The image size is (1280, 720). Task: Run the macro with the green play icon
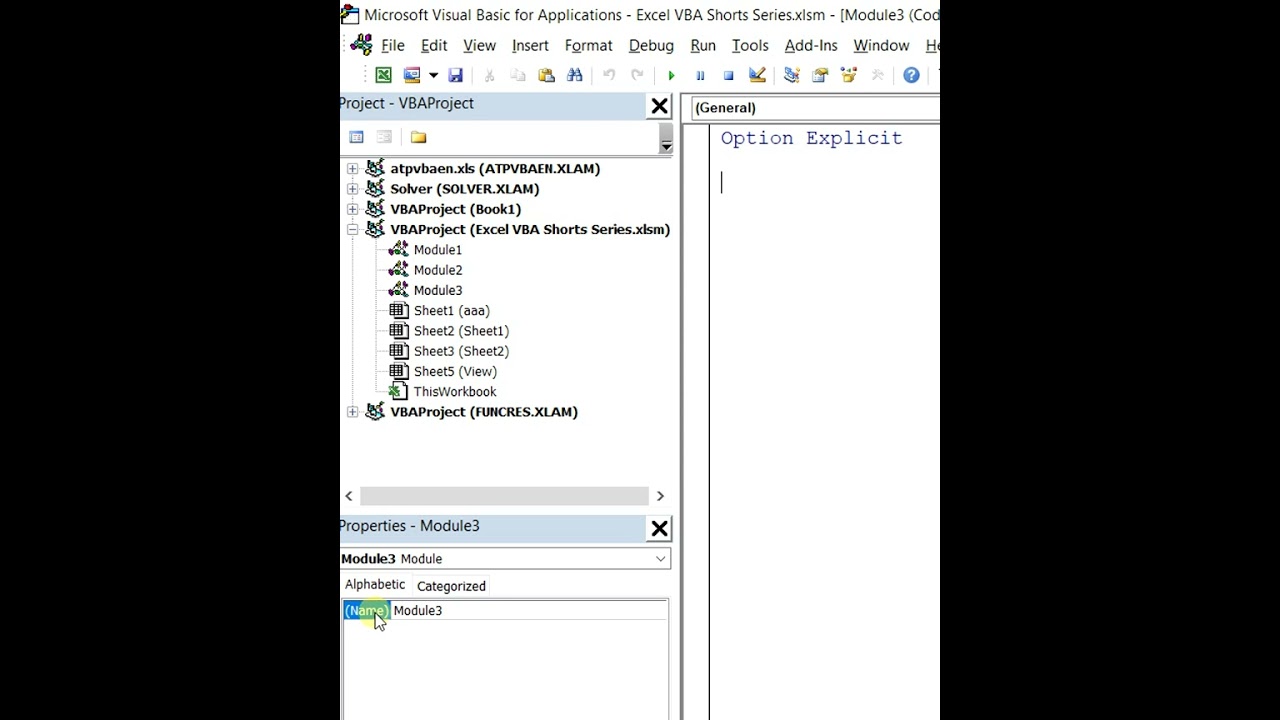pos(671,75)
